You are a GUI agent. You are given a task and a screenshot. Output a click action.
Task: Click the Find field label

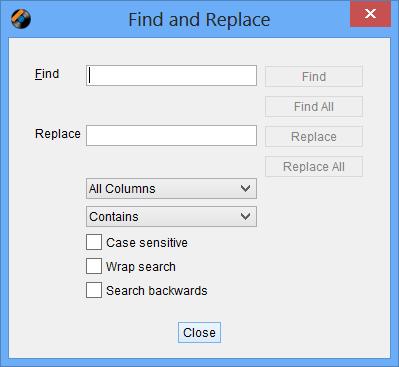coord(47,74)
